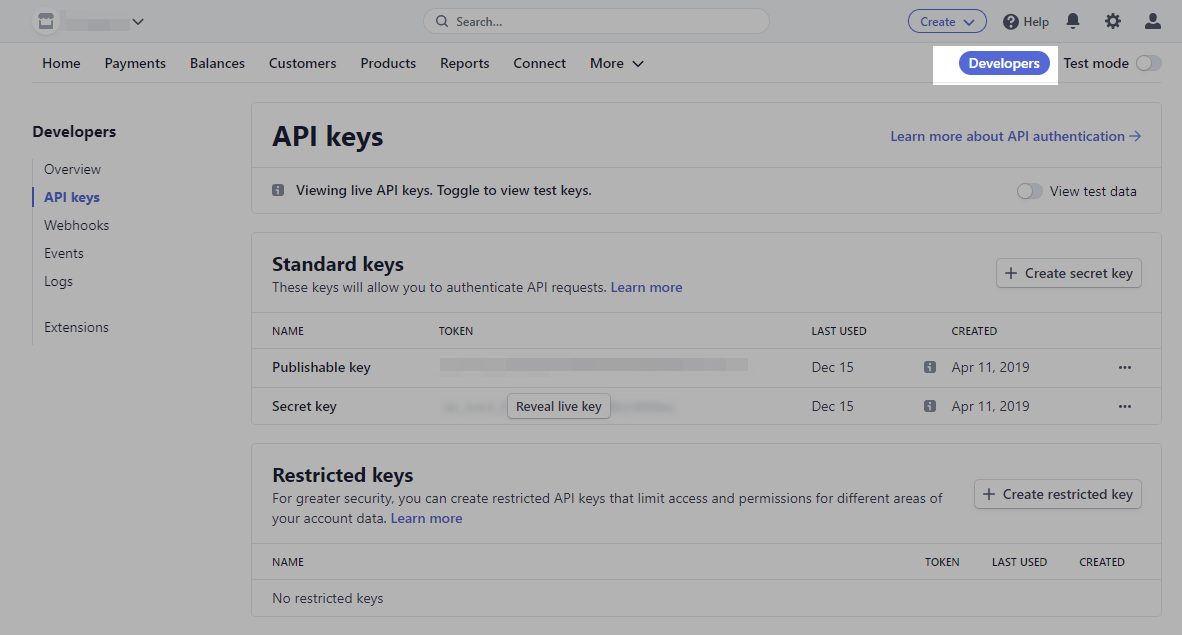Open the account switcher chevron
The width and height of the screenshot is (1182, 635).
point(138,21)
